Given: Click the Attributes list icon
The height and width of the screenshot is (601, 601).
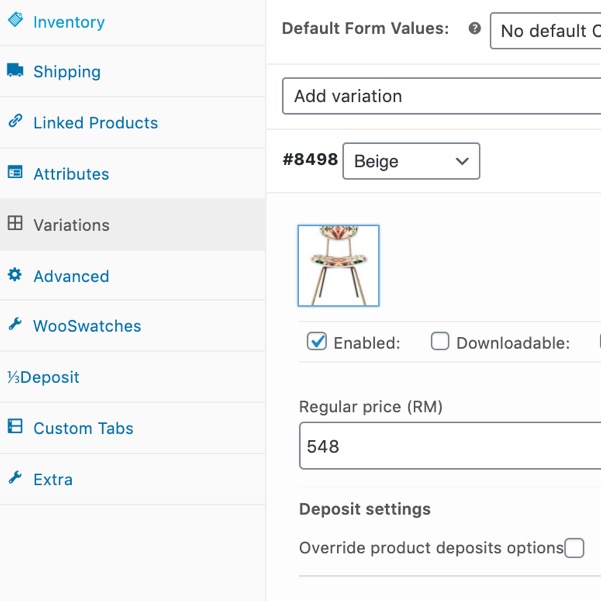Looking at the screenshot, I should [15, 172].
